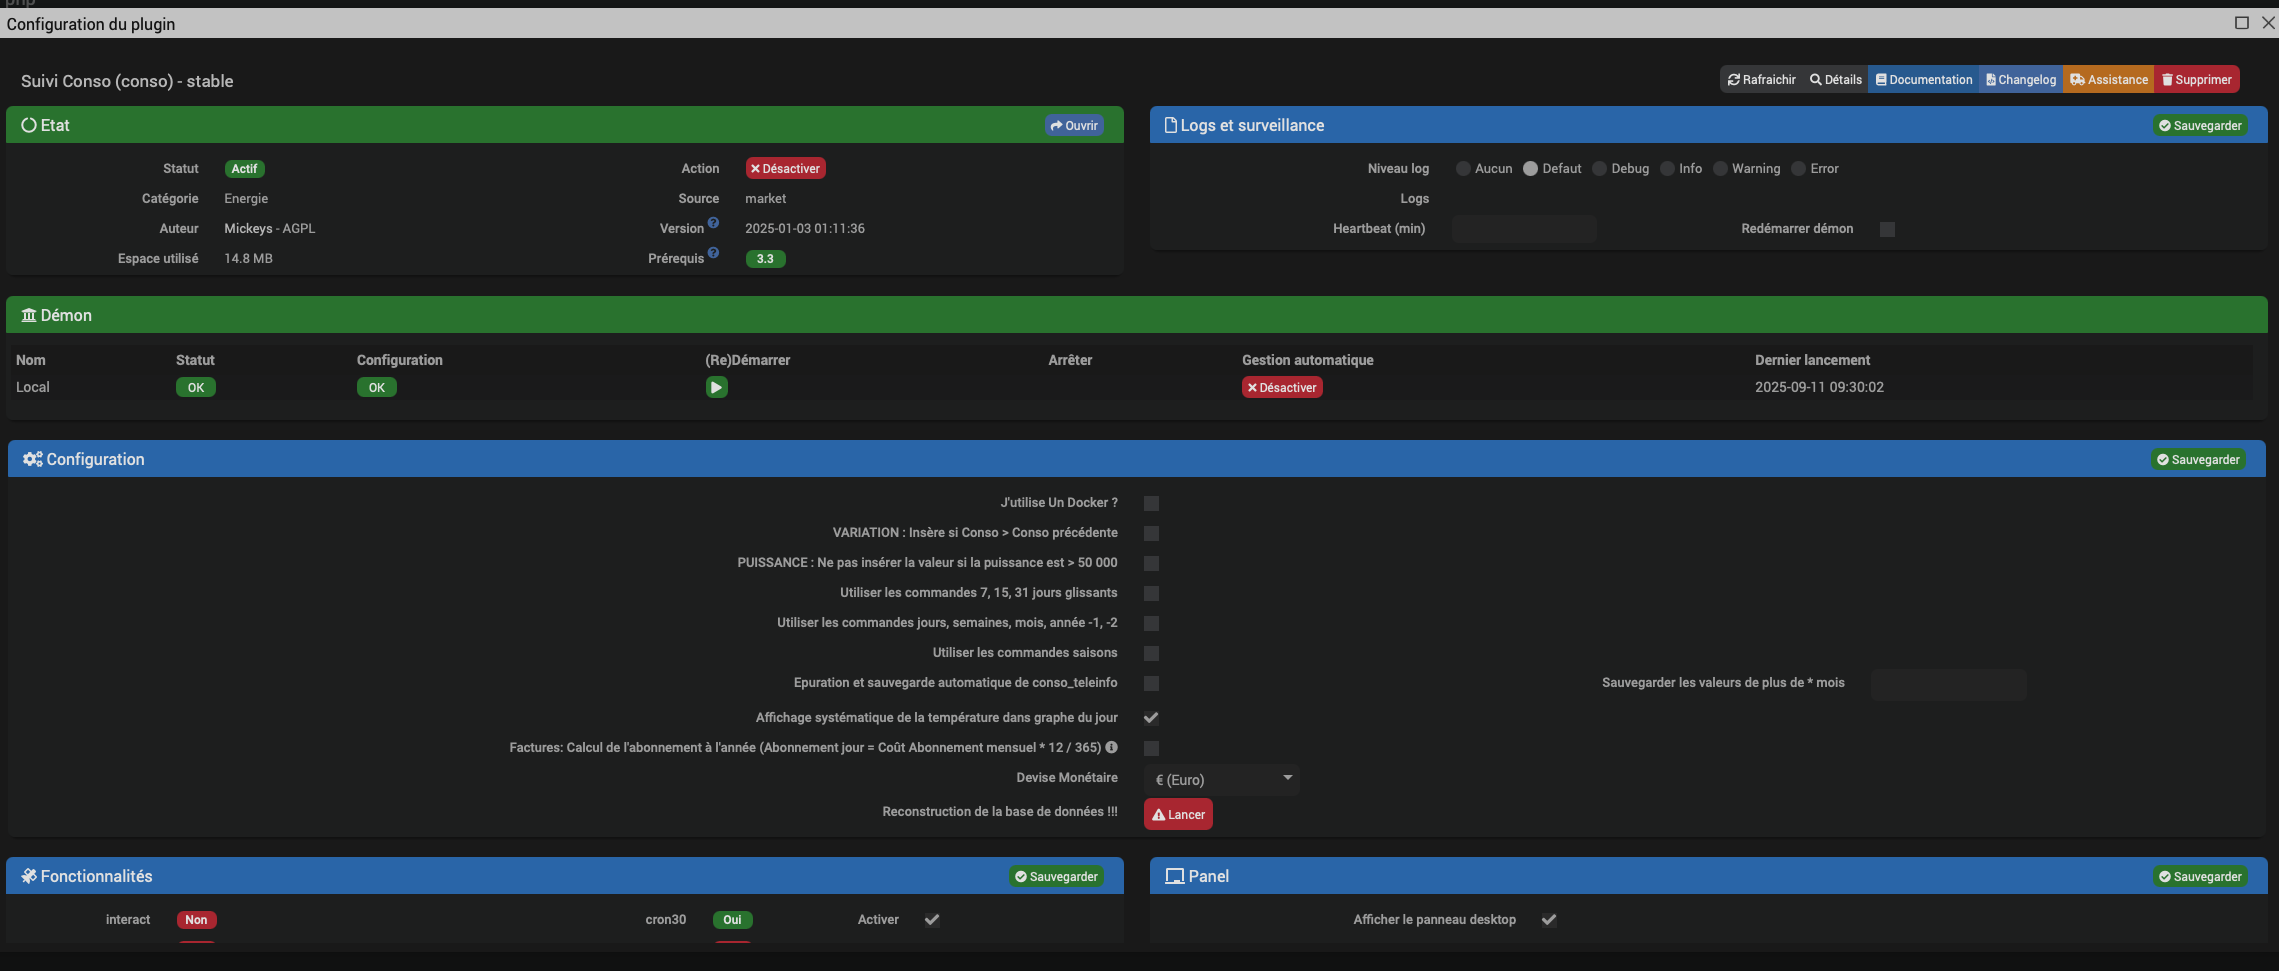
Task: Open the Assistance page
Action: point(2108,80)
